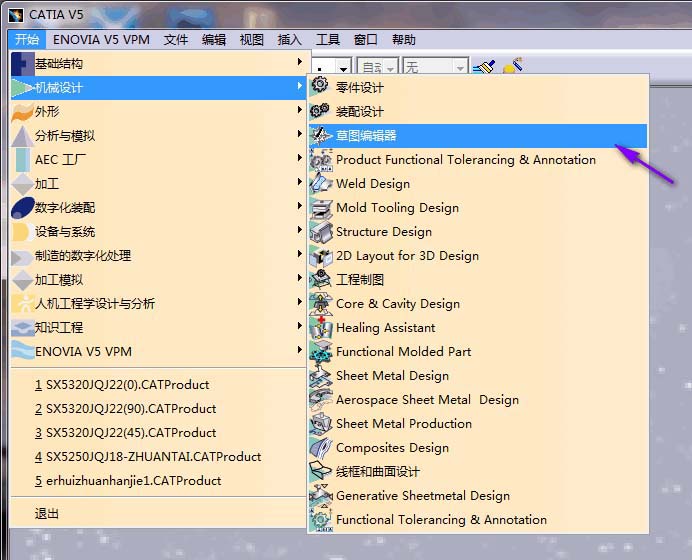Open the 工具 menu
The image size is (692, 560).
pyautogui.click(x=327, y=40)
